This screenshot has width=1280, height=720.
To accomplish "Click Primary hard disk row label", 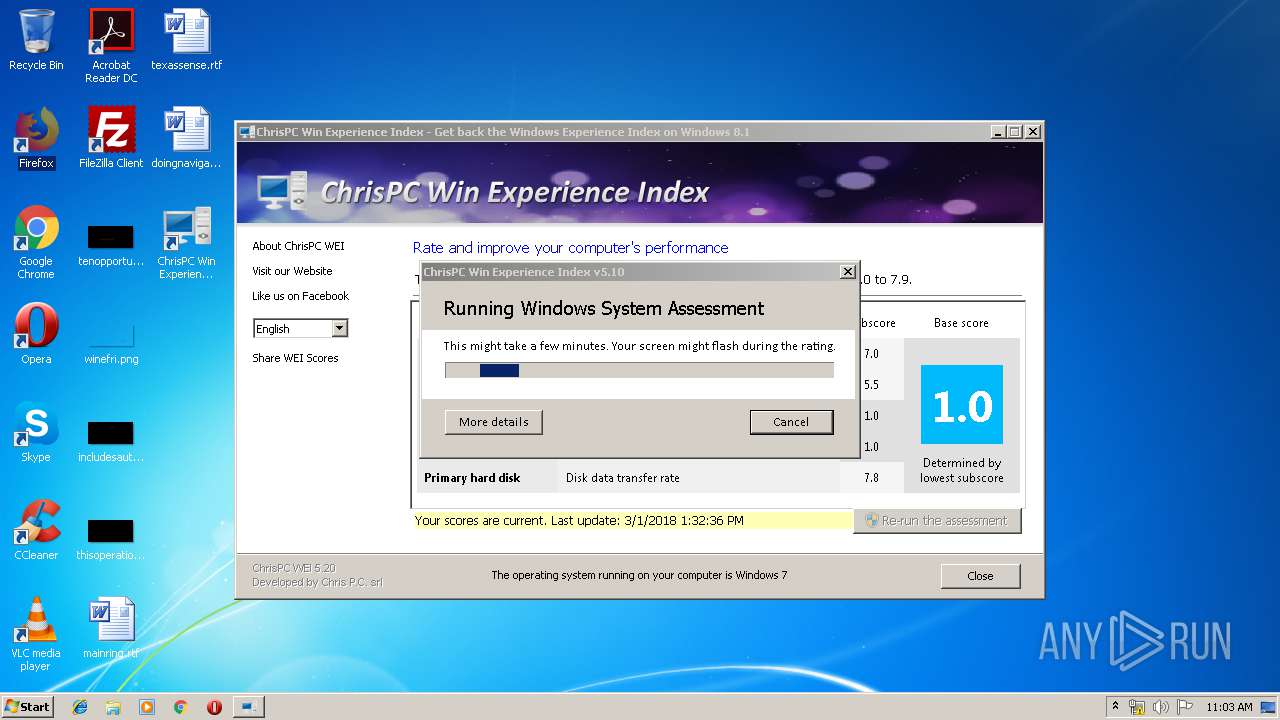I will click(472, 478).
